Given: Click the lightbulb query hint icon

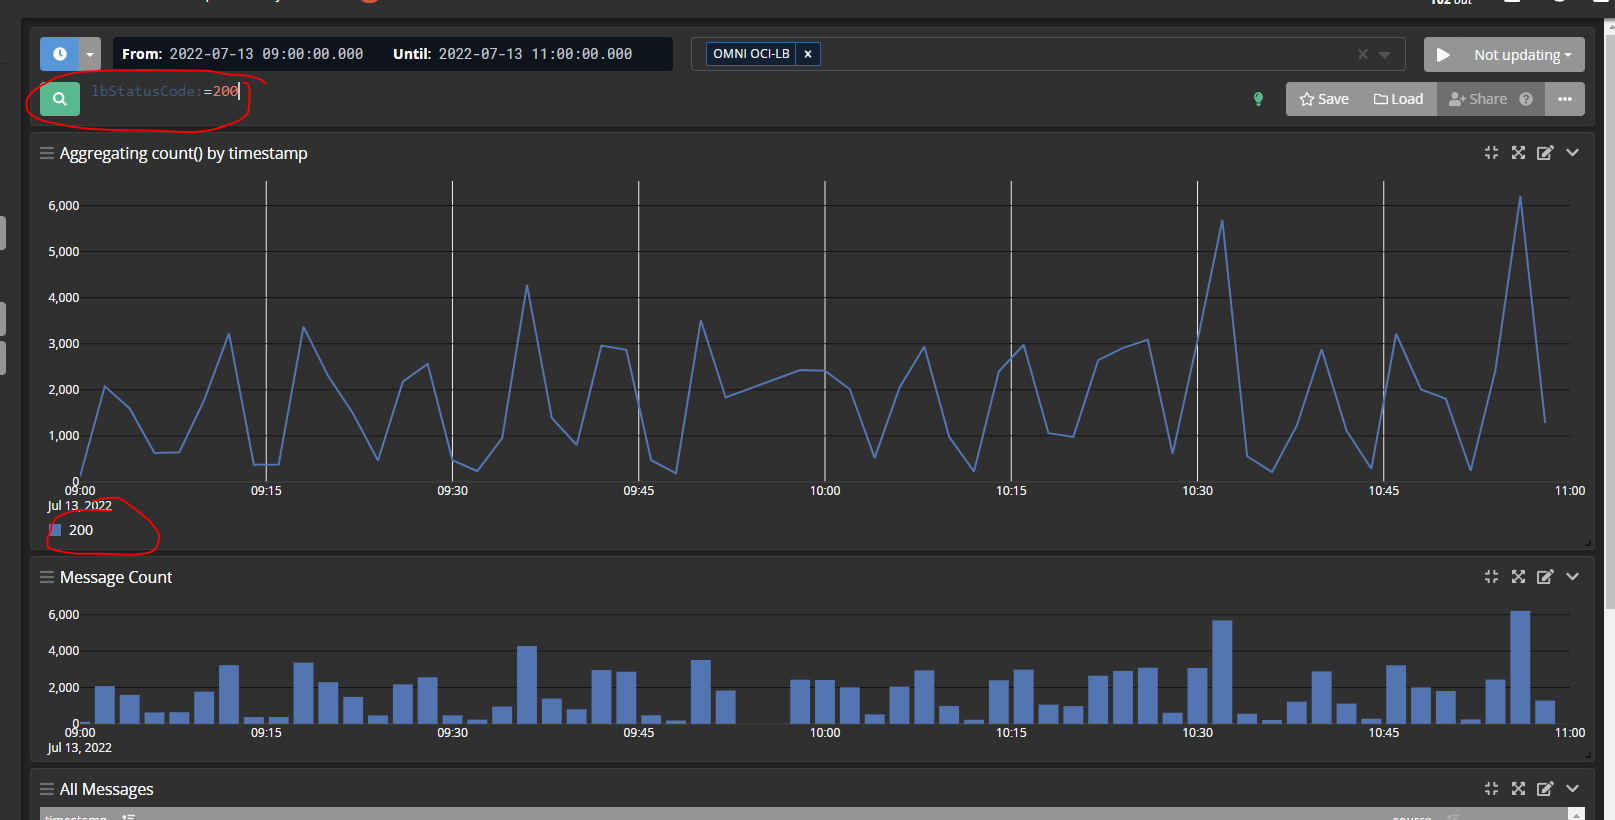Looking at the screenshot, I should [x=1258, y=99].
